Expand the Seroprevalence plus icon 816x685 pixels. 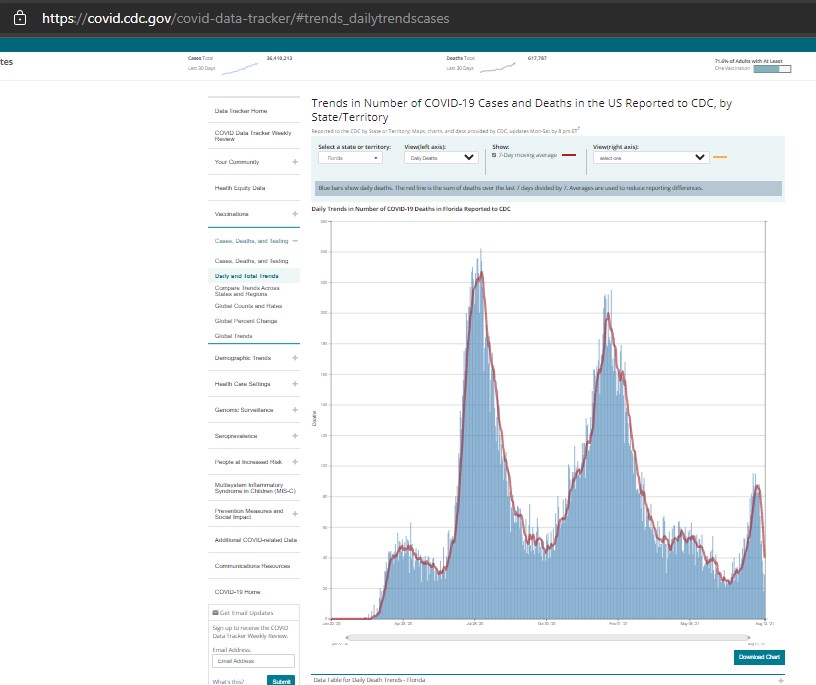294,436
